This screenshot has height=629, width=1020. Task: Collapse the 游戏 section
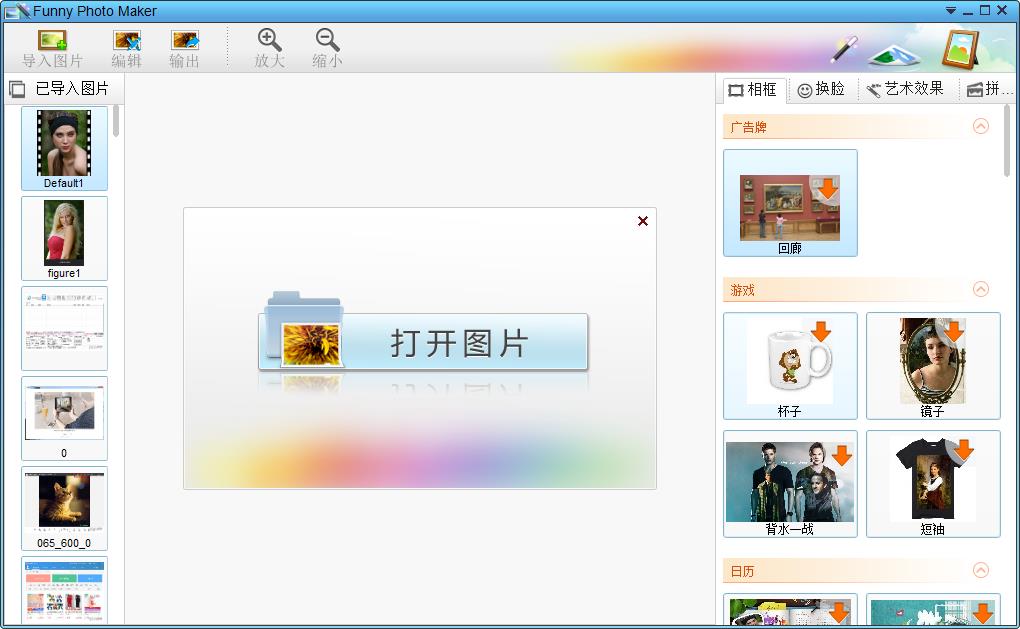coord(982,289)
